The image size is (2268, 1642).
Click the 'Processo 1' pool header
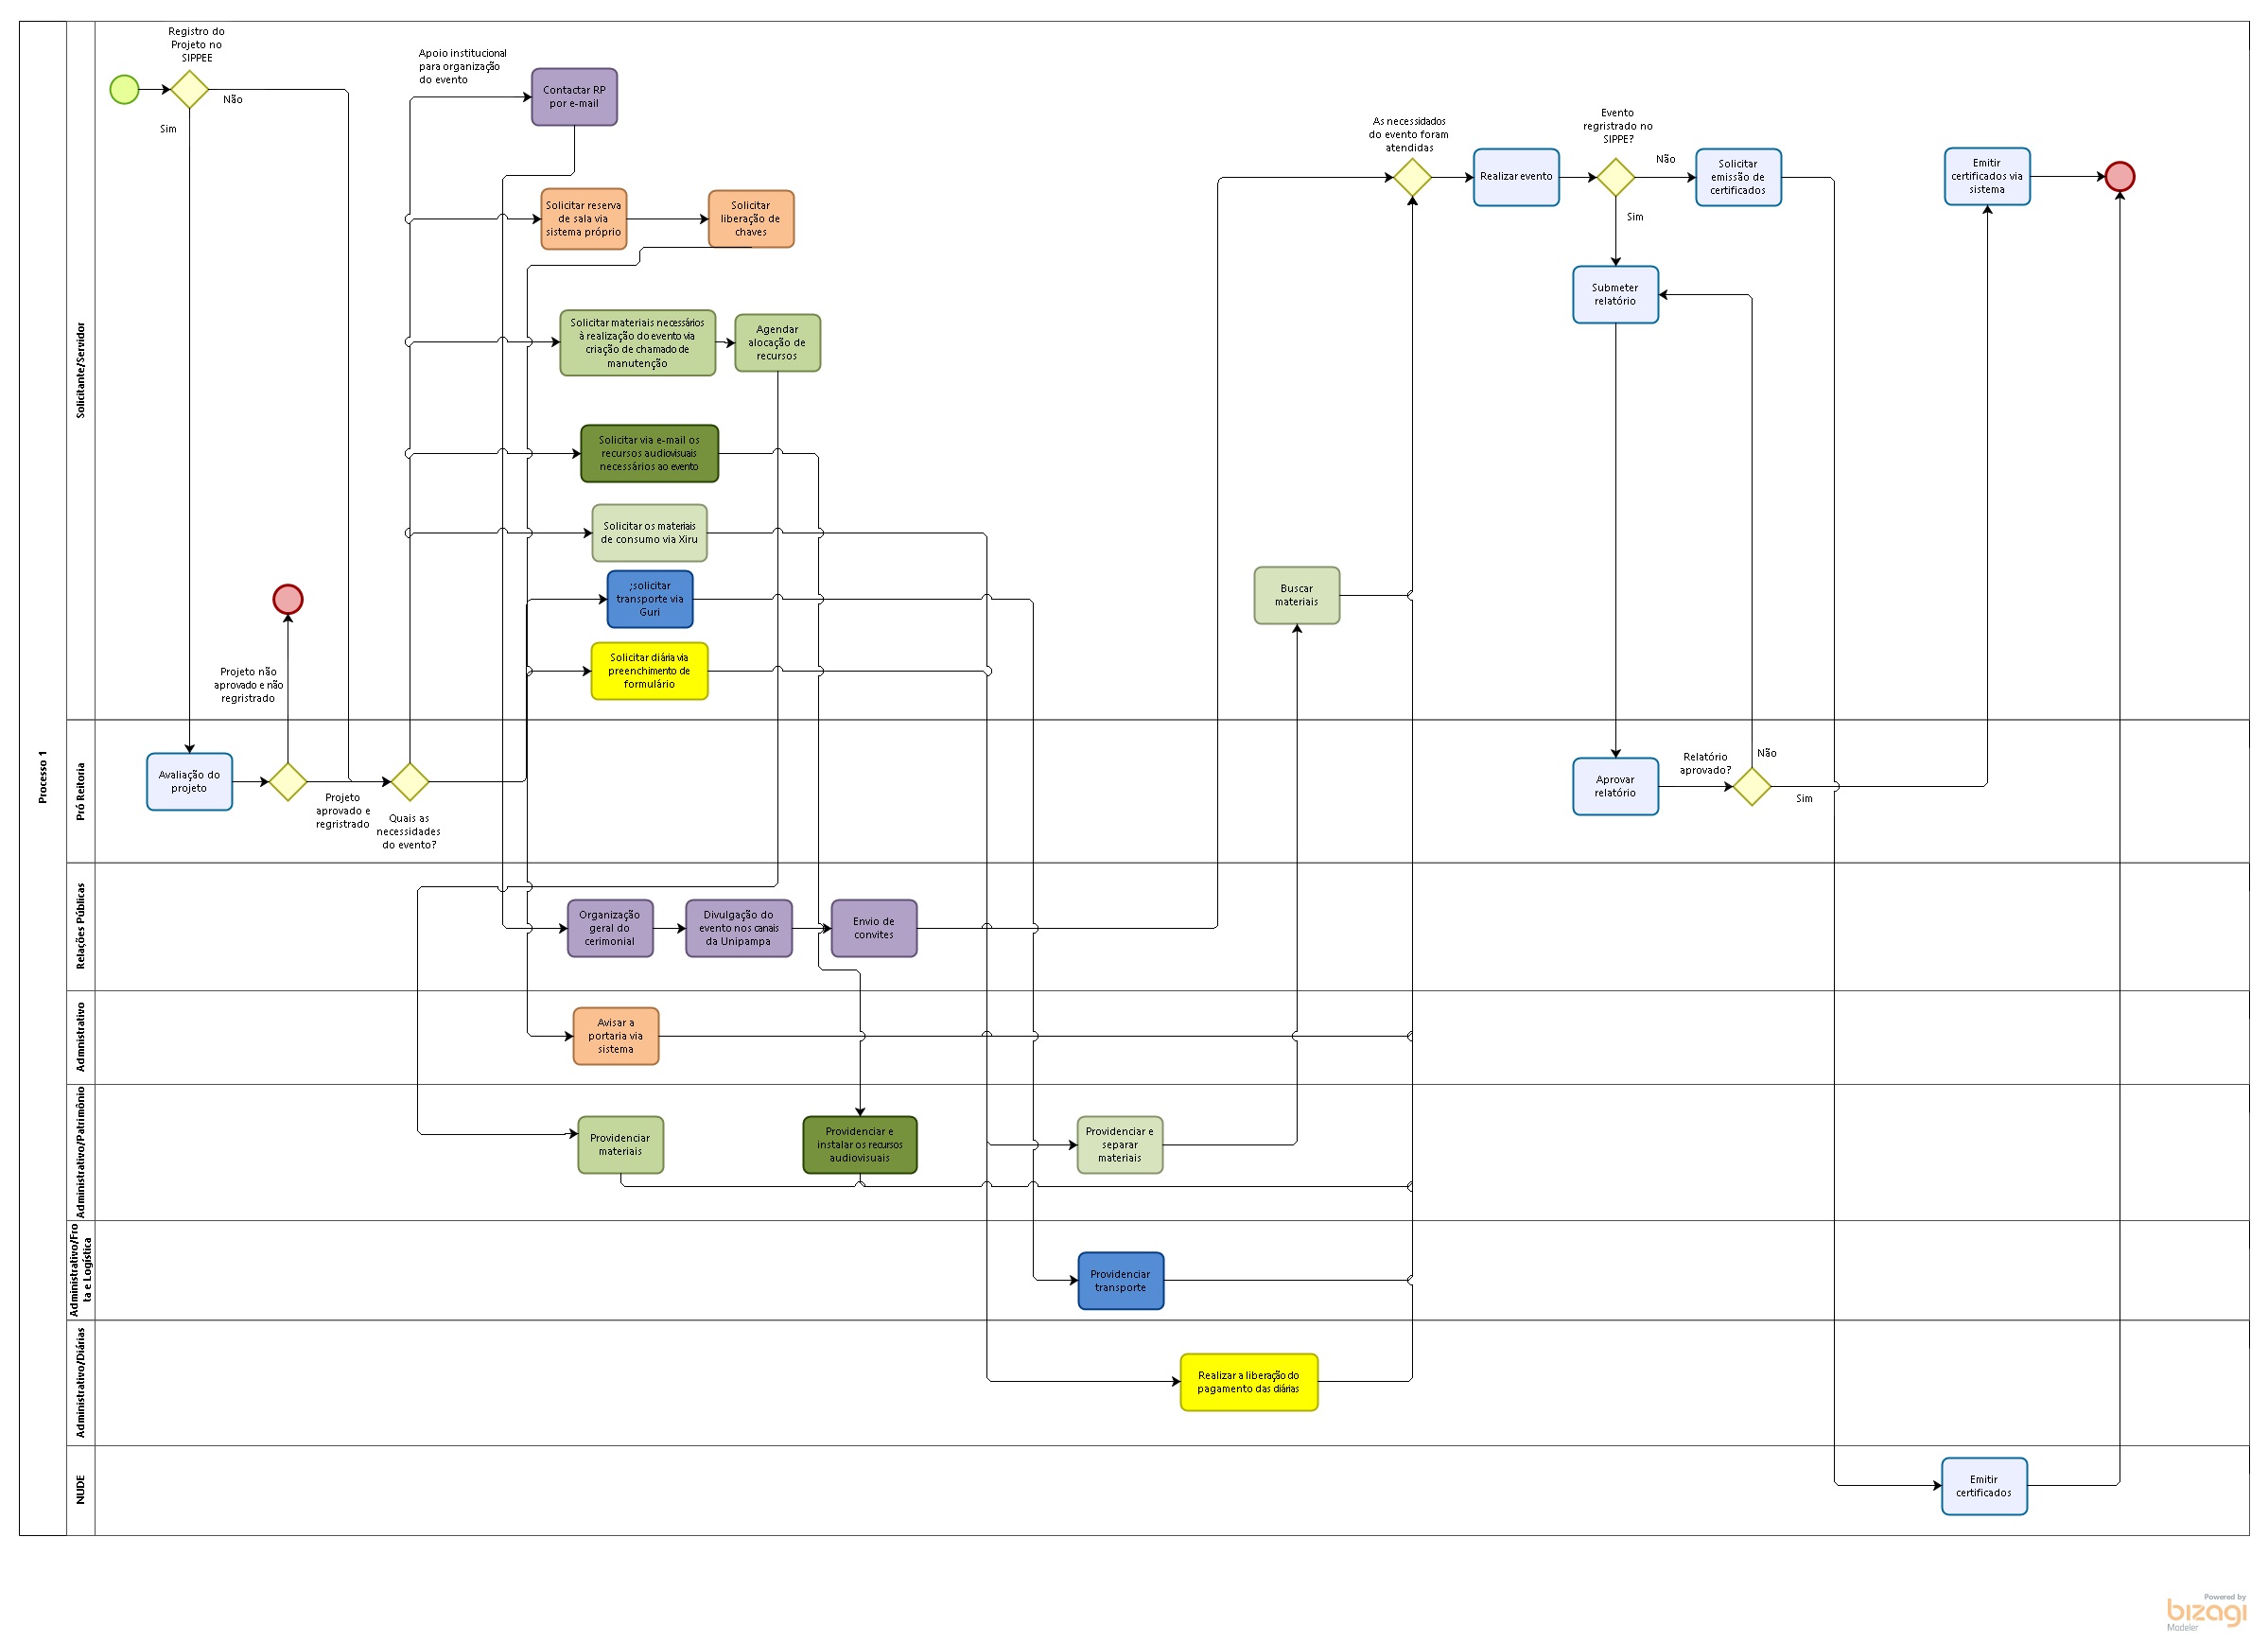43,776
